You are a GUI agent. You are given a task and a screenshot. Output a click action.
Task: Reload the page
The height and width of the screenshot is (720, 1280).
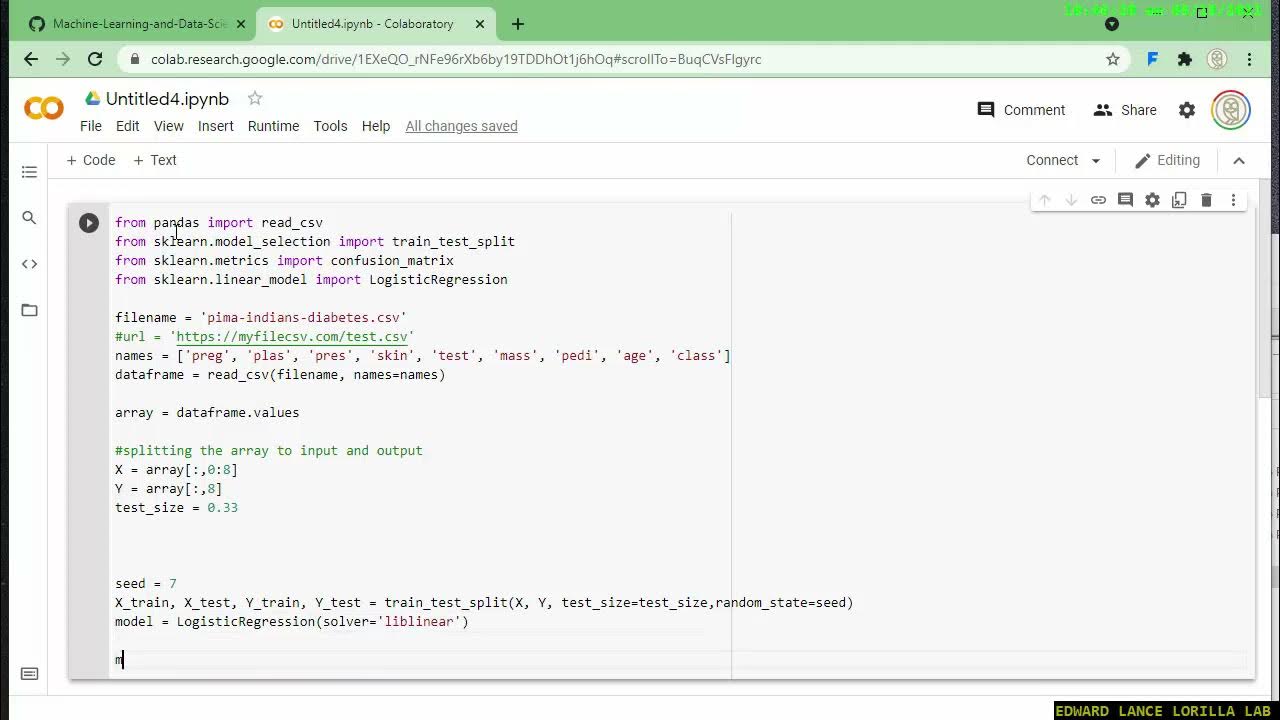click(x=95, y=59)
